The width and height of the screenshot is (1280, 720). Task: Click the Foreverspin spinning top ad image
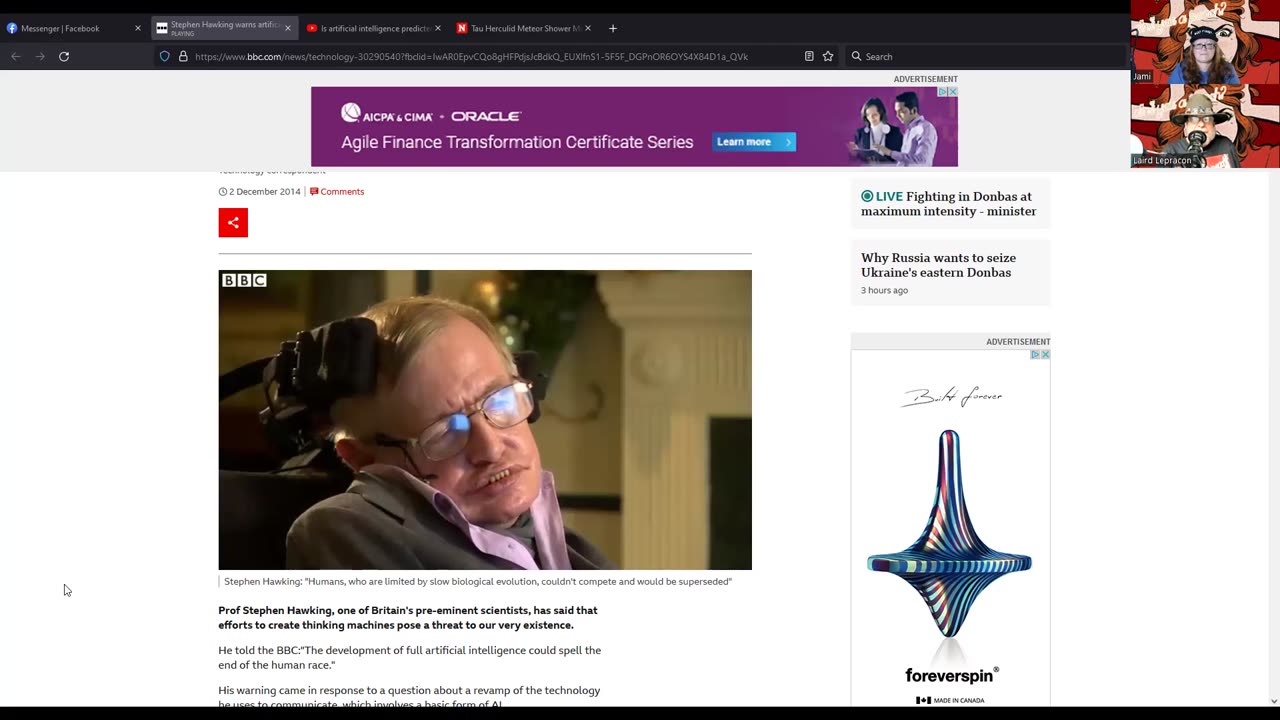[x=949, y=533]
